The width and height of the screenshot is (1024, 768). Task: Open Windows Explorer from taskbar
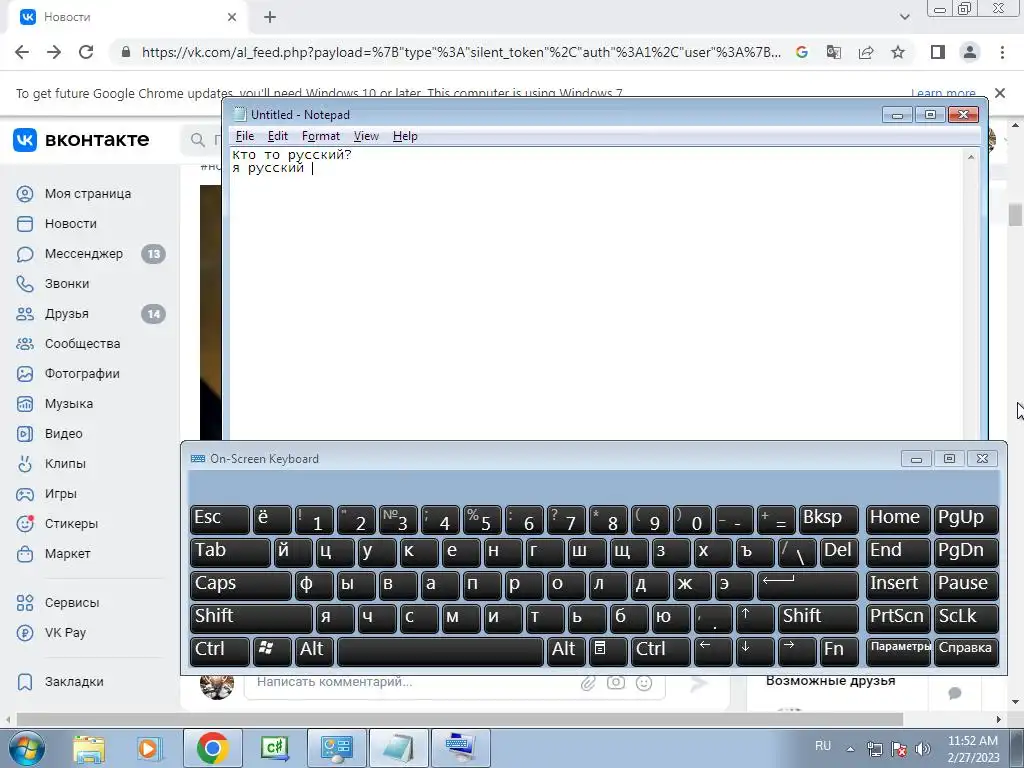[89, 748]
